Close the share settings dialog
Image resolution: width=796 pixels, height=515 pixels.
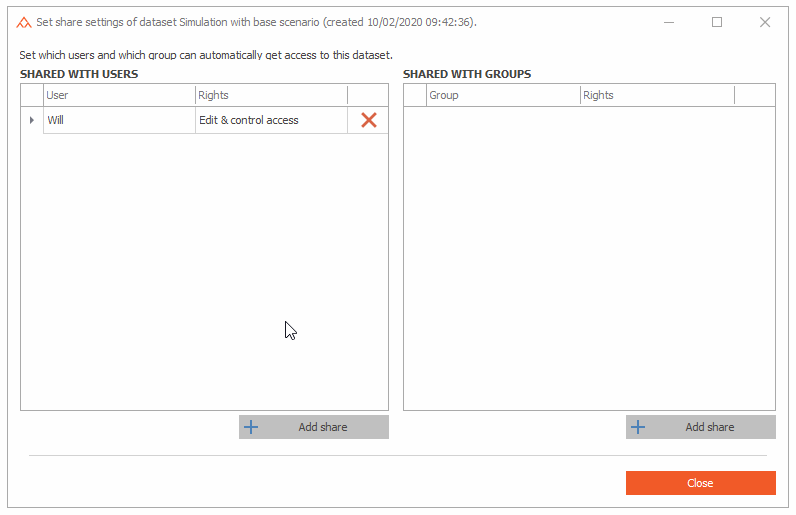pyautogui.click(x=701, y=483)
